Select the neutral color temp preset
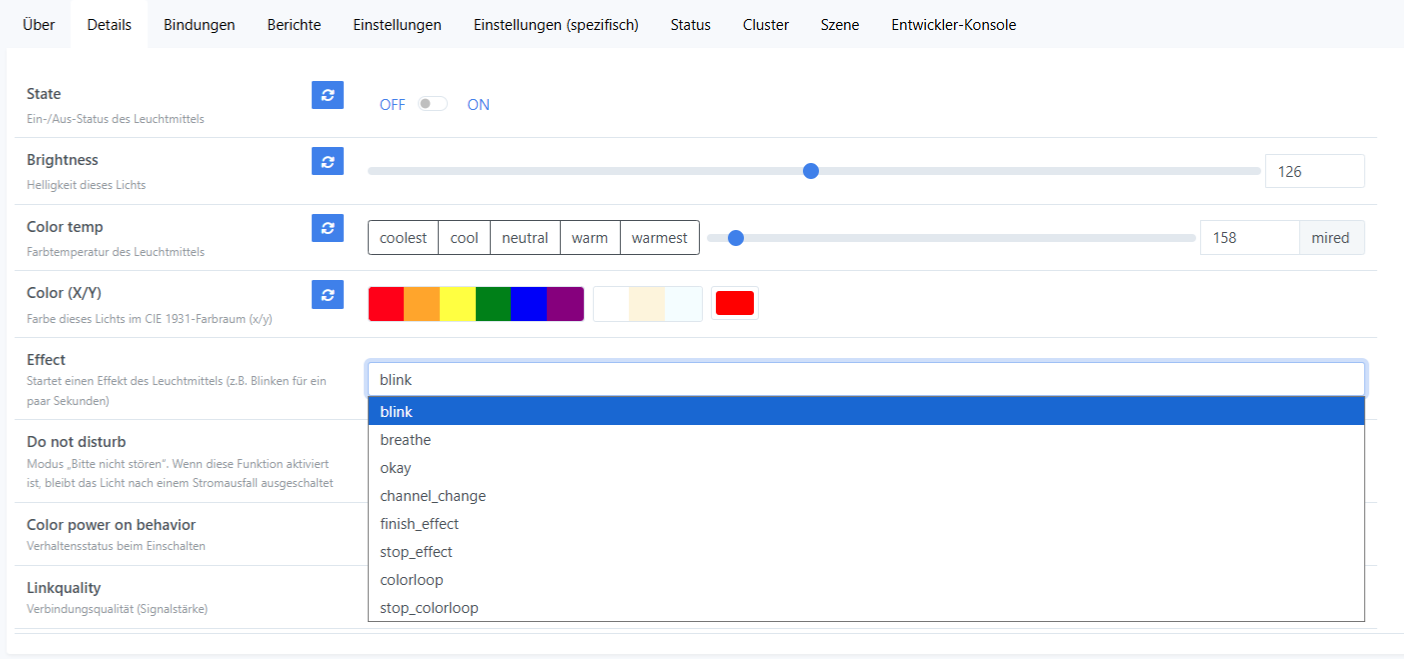The image size is (1404, 659). [525, 238]
